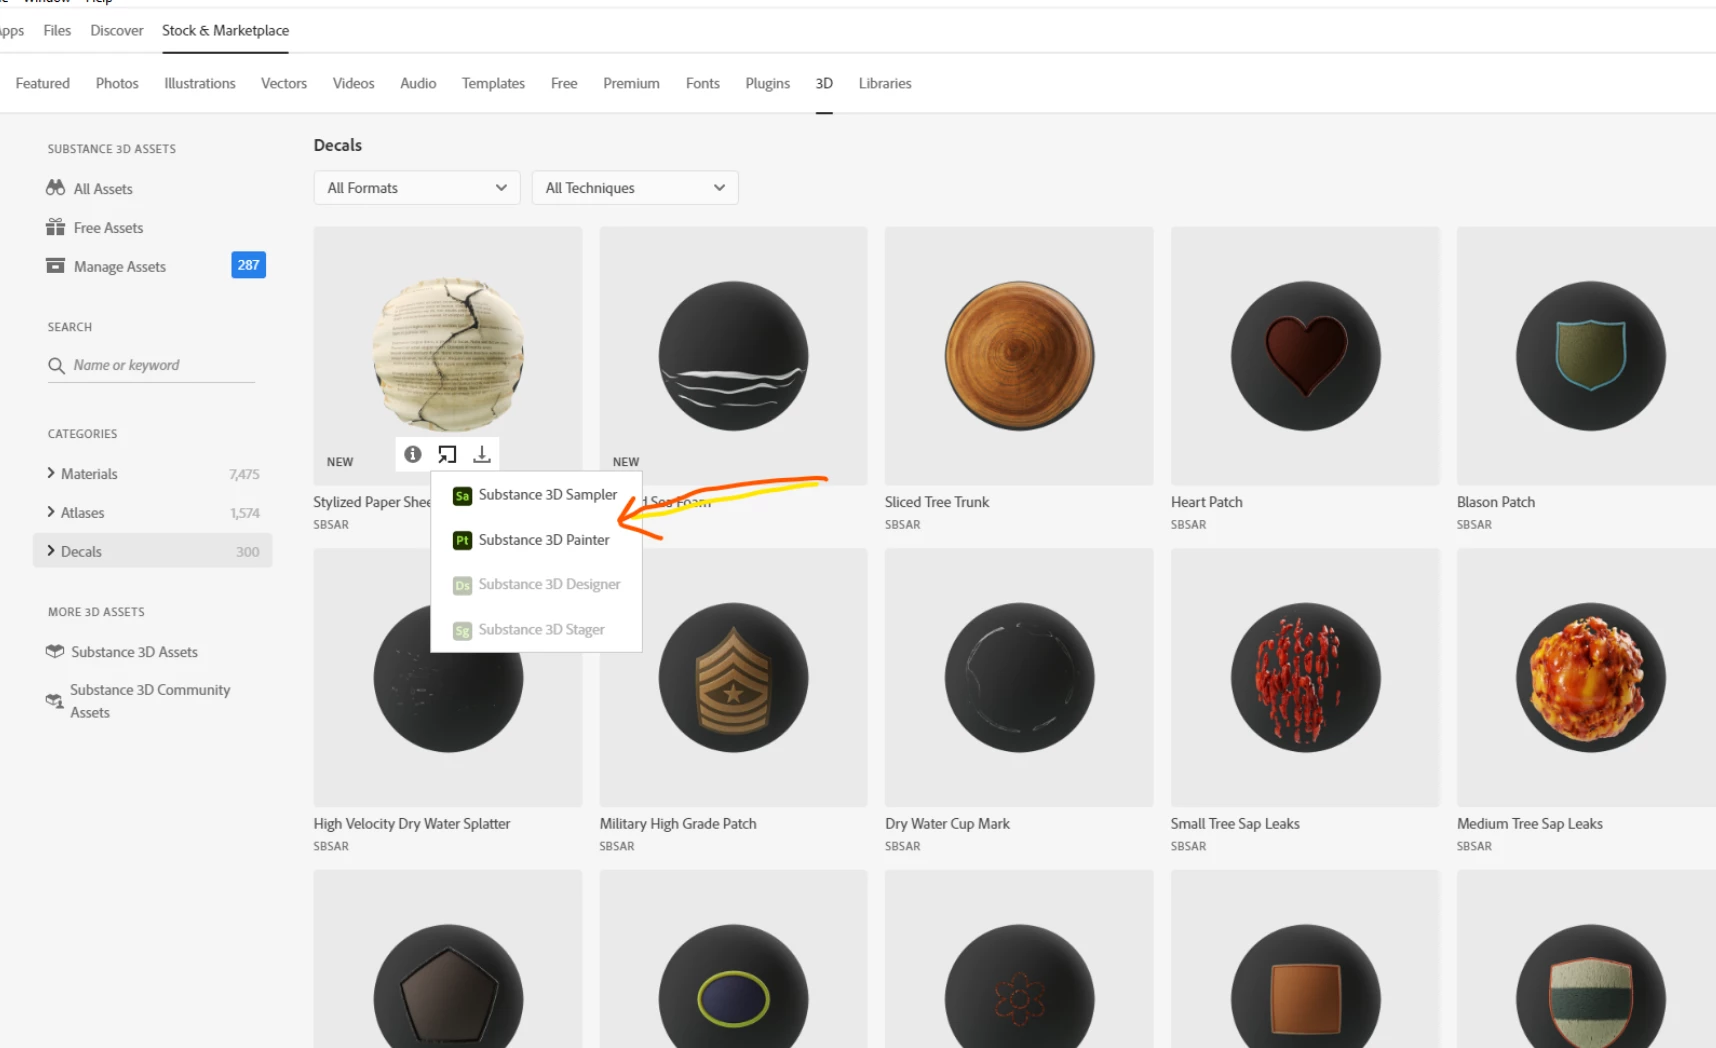1716x1048 pixels.
Task: Open the Vectors tab
Action: (x=284, y=83)
